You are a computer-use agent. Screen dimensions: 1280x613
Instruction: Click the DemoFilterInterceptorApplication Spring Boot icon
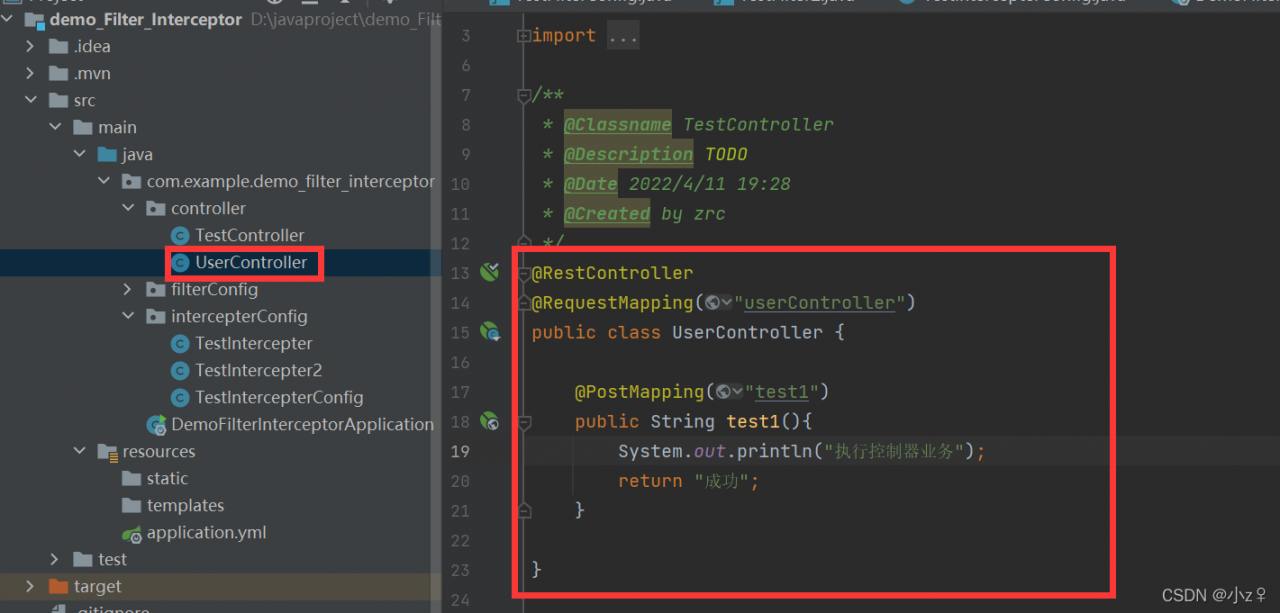pyautogui.click(x=156, y=425)
